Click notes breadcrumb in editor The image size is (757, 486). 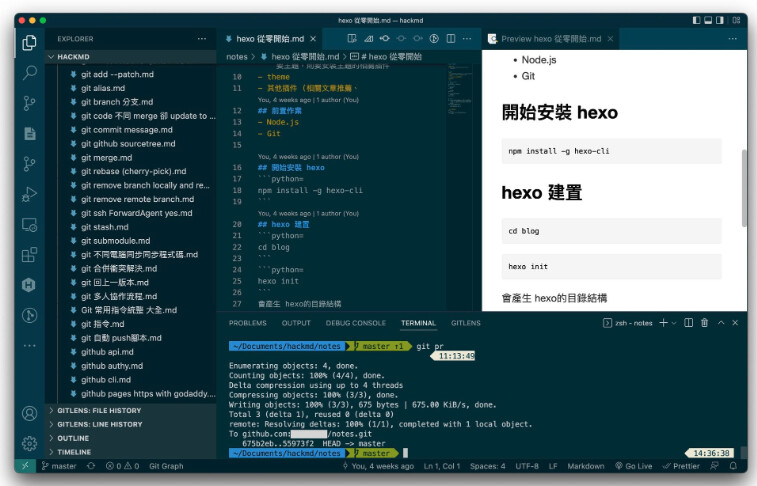tap(237, 56)
